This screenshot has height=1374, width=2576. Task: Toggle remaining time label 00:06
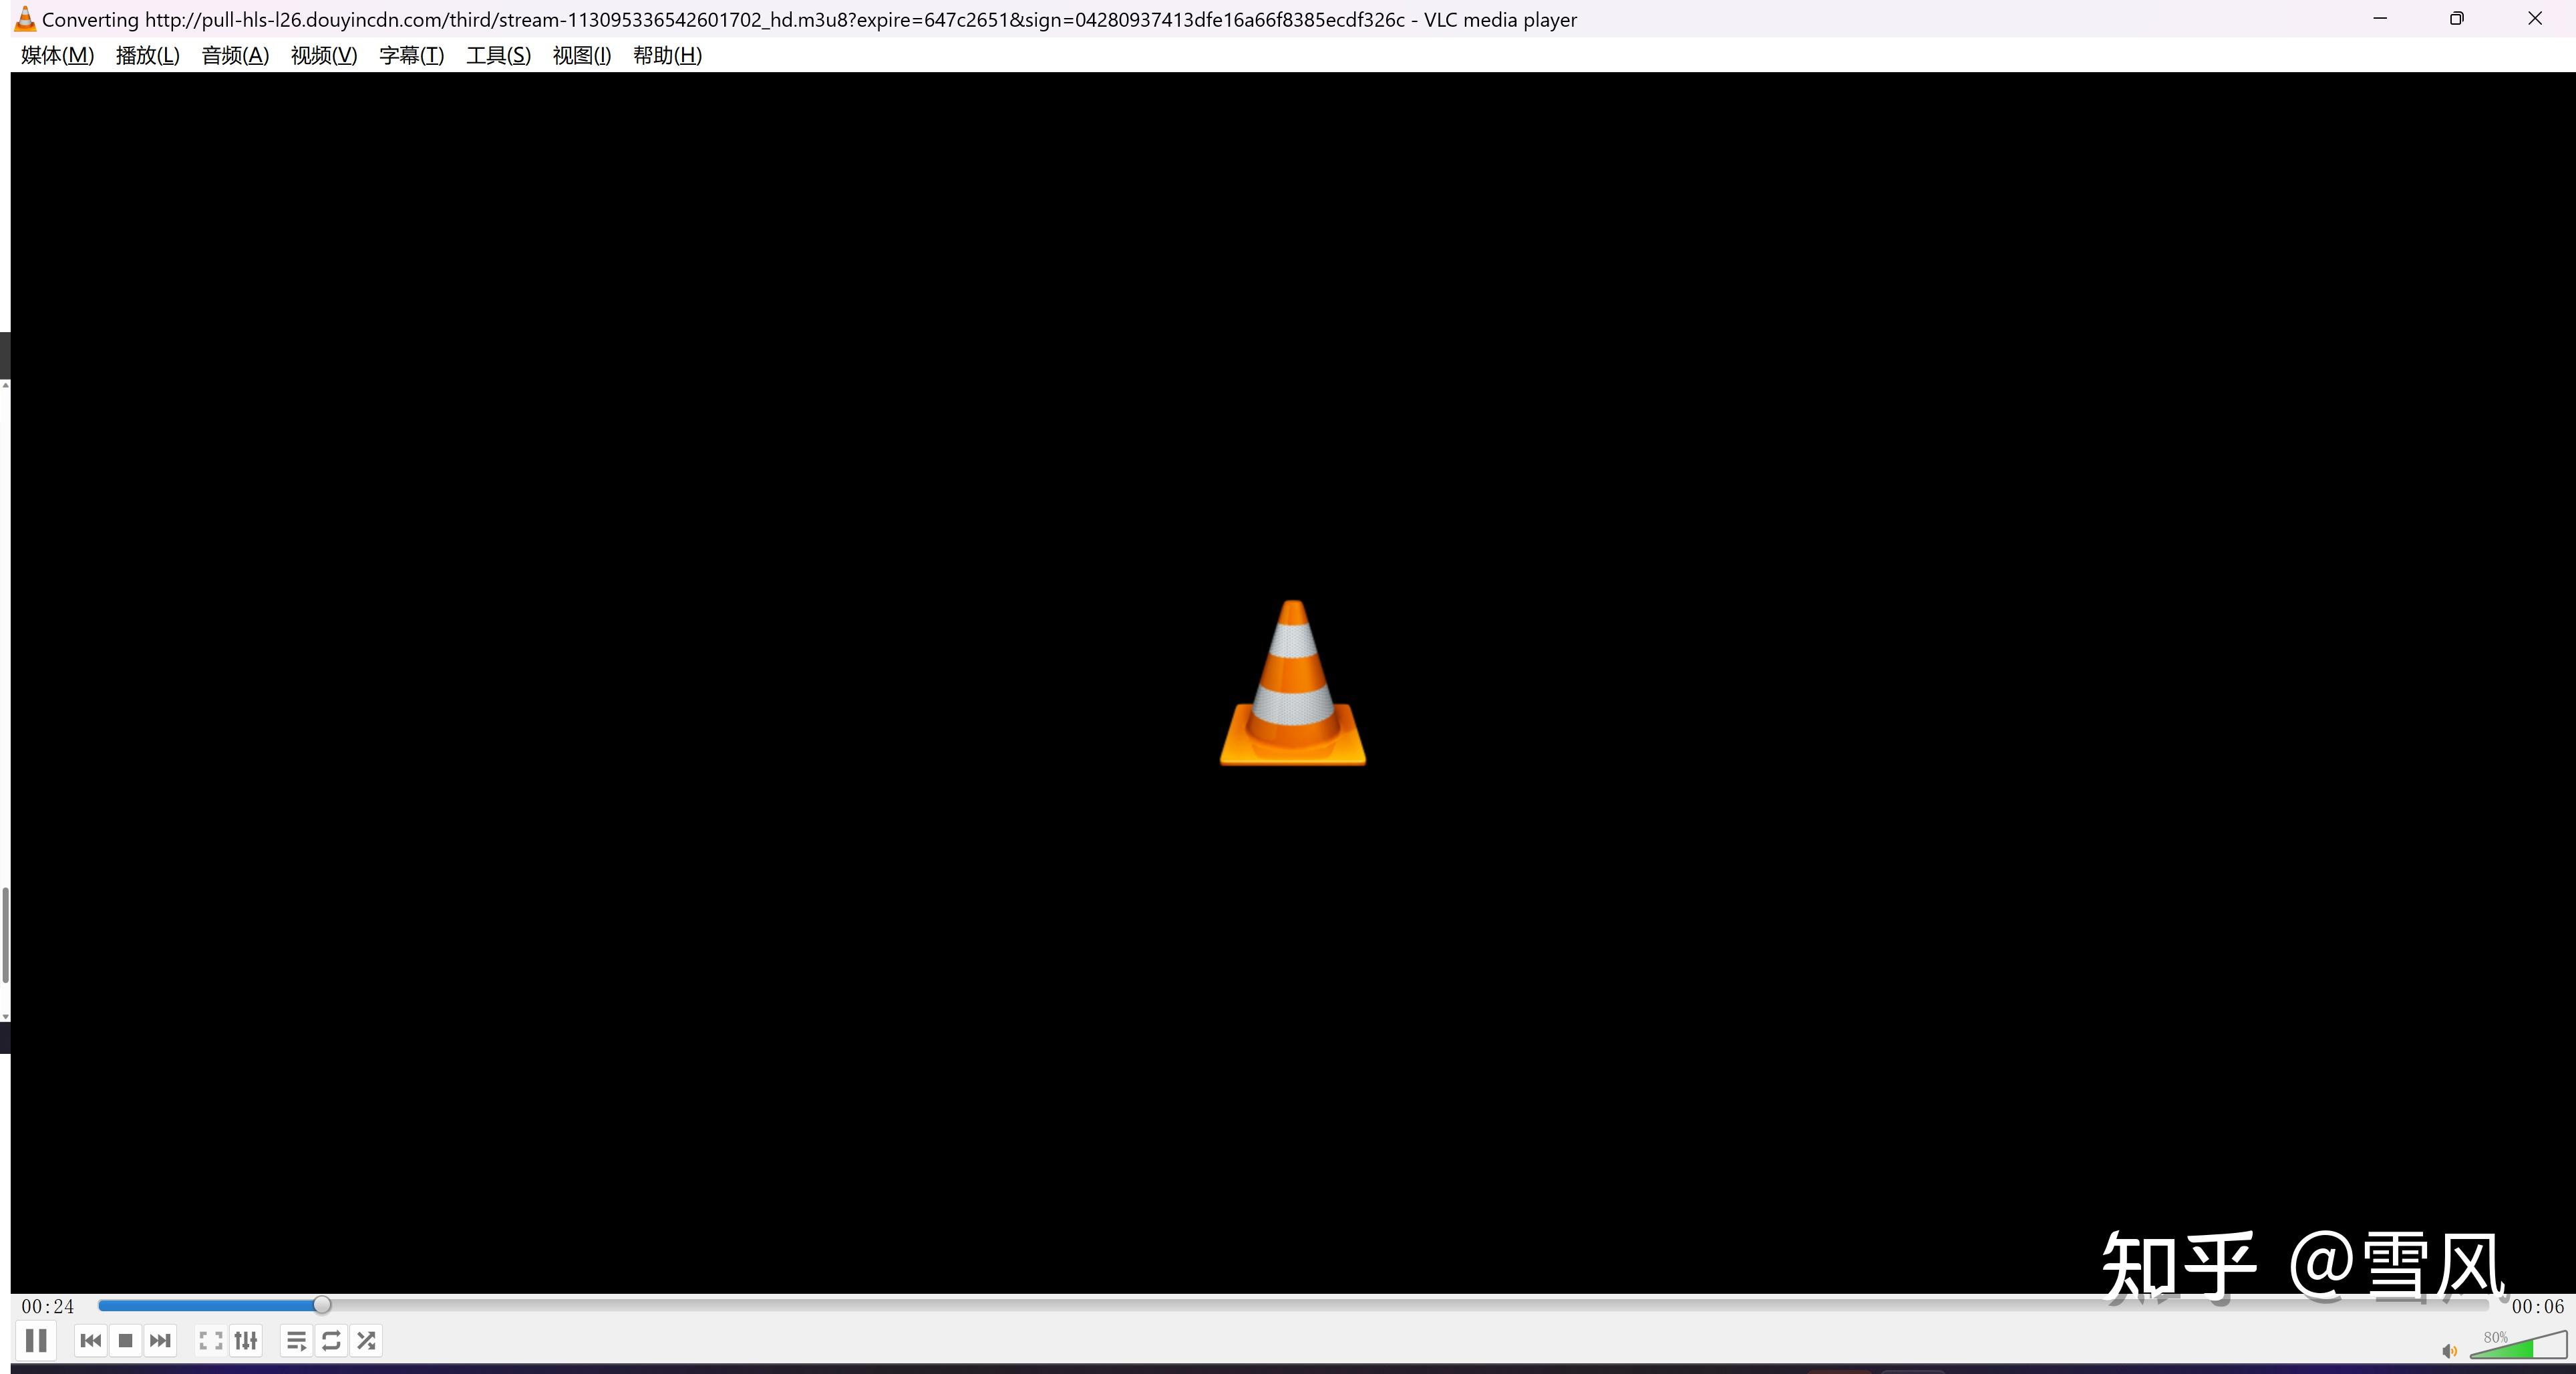click(2538, 1306)
